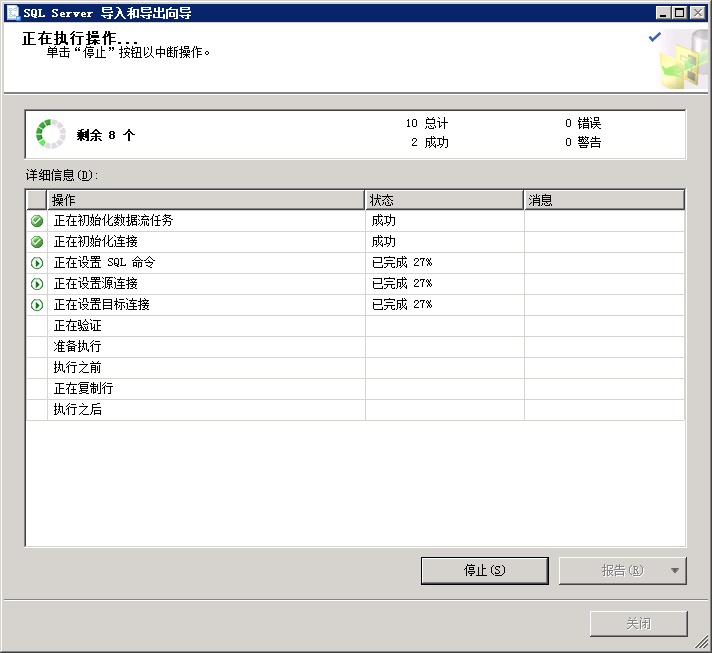Click the 消息 column header
Screen dimensions: 712x653
coord(604,200)
